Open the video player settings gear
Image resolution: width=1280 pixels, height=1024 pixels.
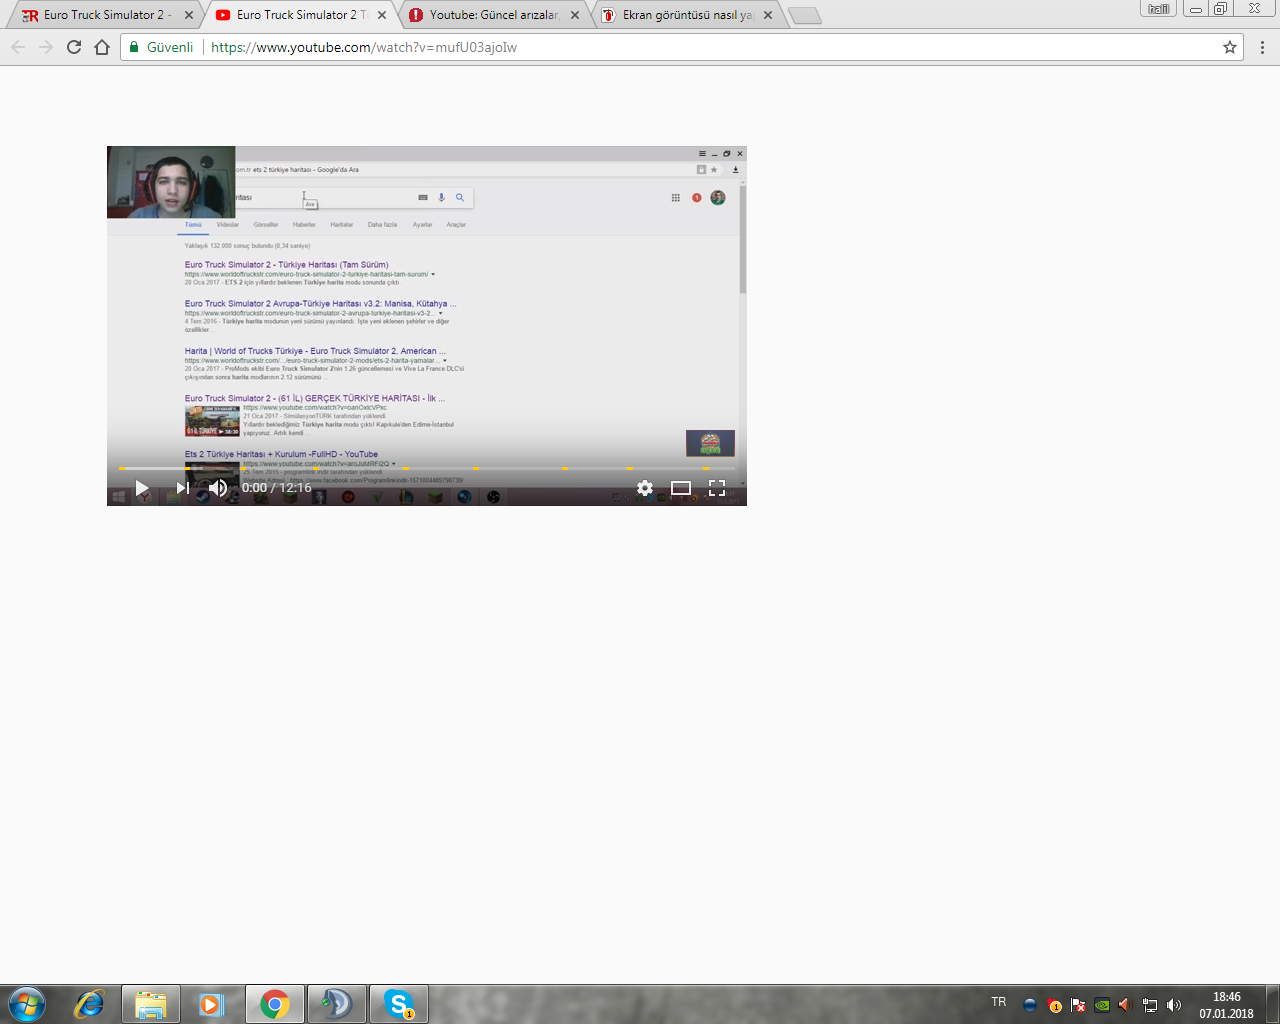645,488
